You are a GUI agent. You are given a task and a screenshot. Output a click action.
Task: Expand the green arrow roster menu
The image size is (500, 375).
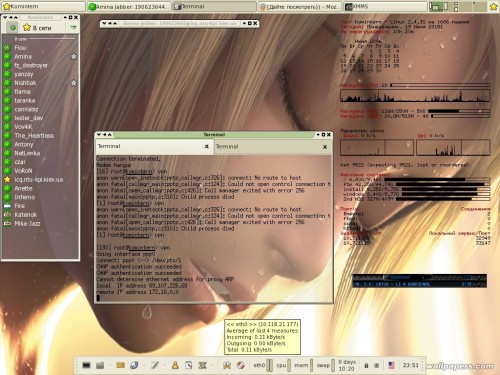click(73, 28)
